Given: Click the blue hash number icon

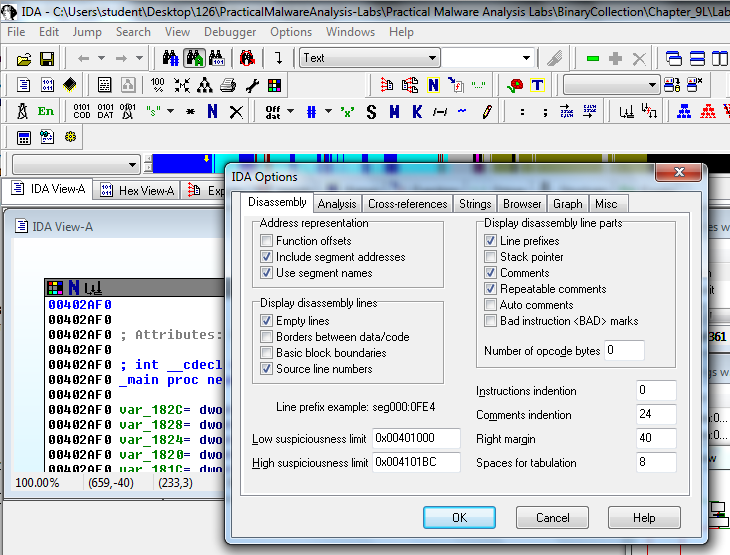Looking at the screenshot, I should coord(311,112).
